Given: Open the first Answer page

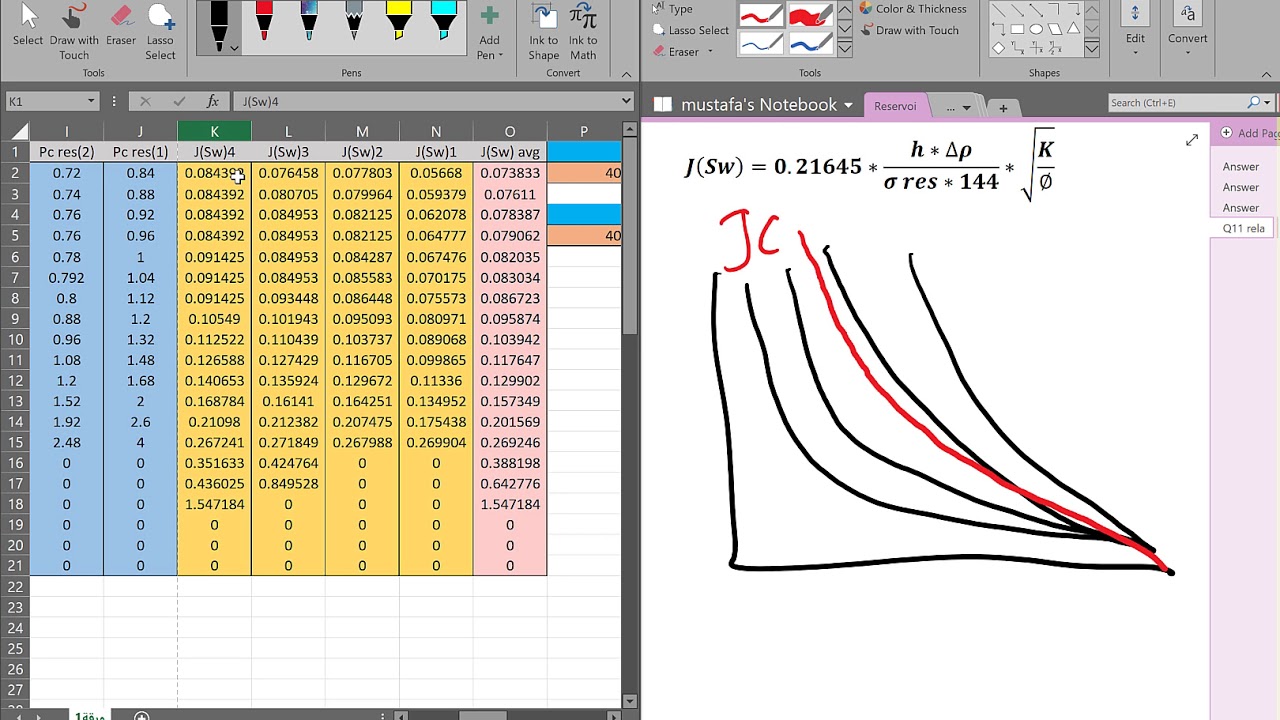Looking at the screenshot, I should click(1241, 166).
